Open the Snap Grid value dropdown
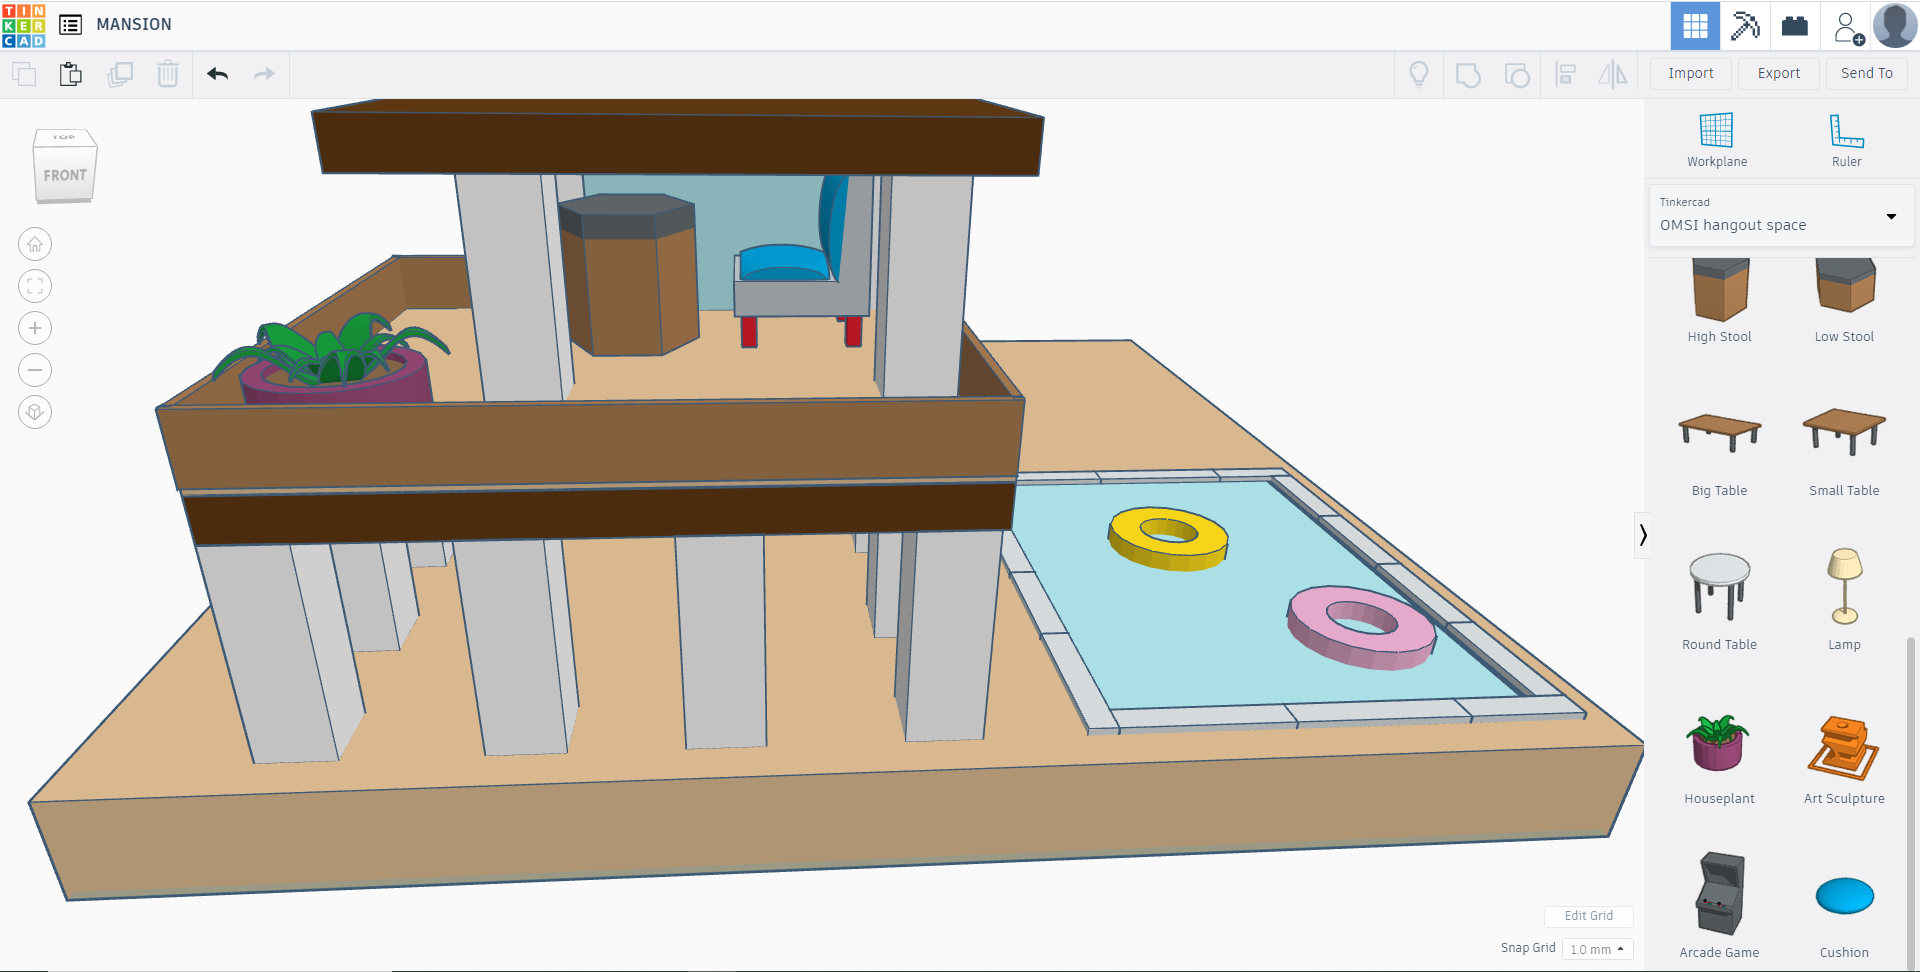Image resolution: width=1920 pixels, height=972 pixels. 1597,948
